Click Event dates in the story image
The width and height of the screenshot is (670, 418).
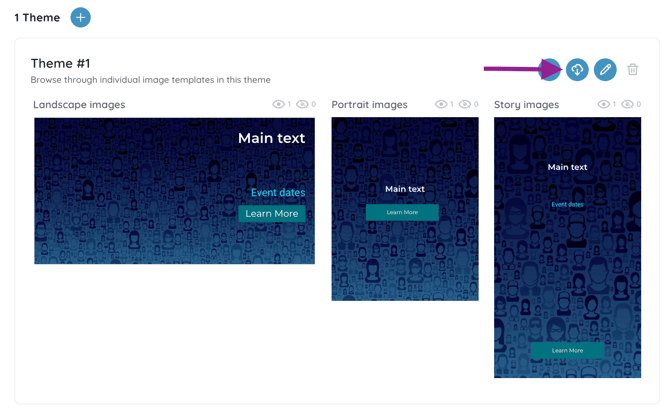567,204
